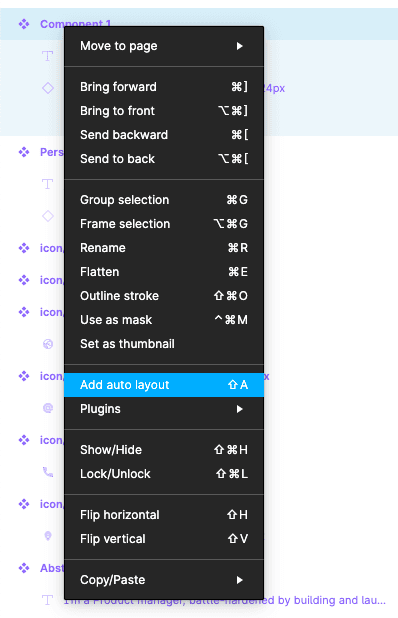The image size is (398, 618).
Task: Choose Set as thumbnail
Action: tap(164, 344)
